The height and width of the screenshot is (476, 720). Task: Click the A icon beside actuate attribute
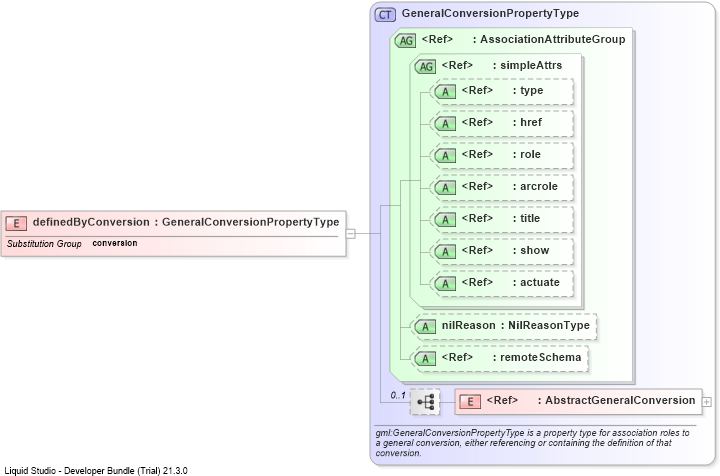tap(445, 284)
